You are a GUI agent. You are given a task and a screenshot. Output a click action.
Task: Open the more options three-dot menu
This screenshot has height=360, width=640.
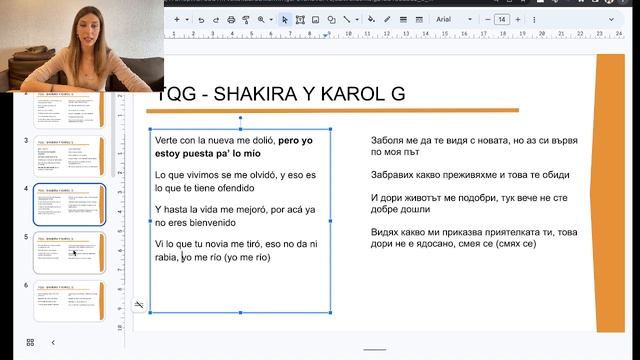(x=534, y=20)
